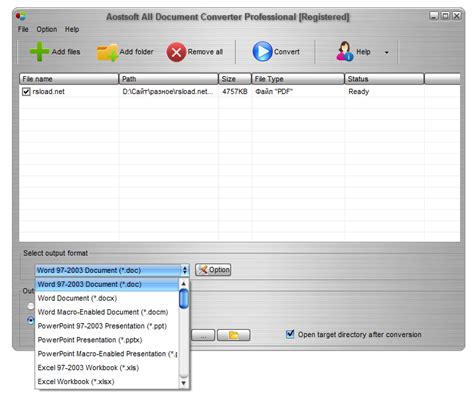Collapse the output format combo box
This screenshot has width=474, height=400.
click(x=185, y=270)
